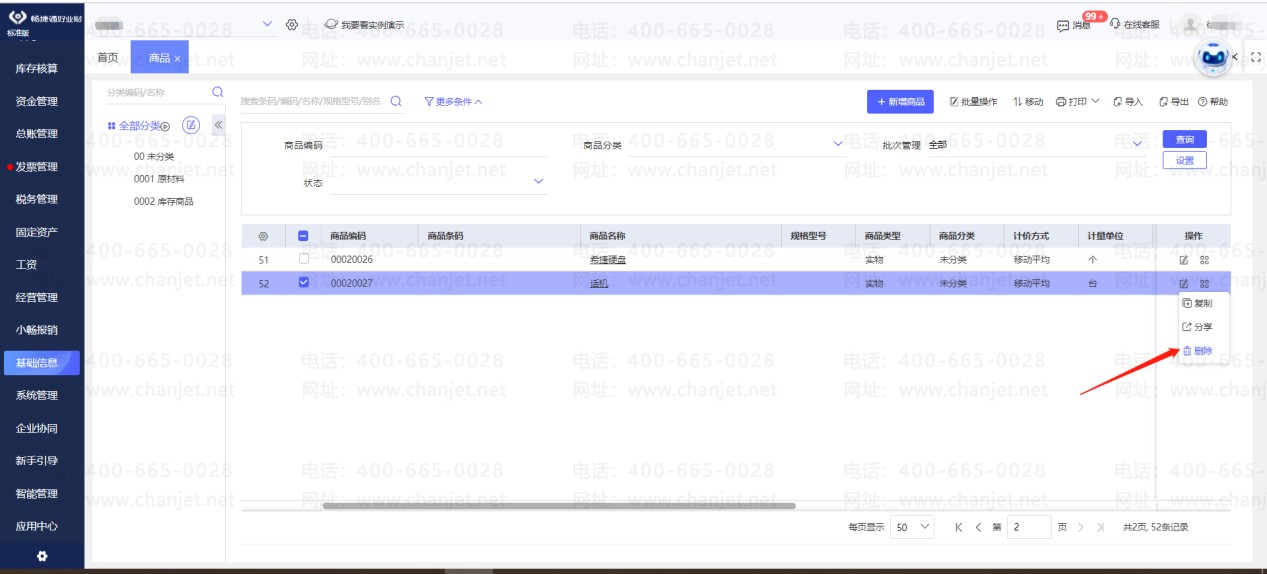Edit categories with the circled pencil icon
Viewport: 1267px width, 574px height.
191,125
